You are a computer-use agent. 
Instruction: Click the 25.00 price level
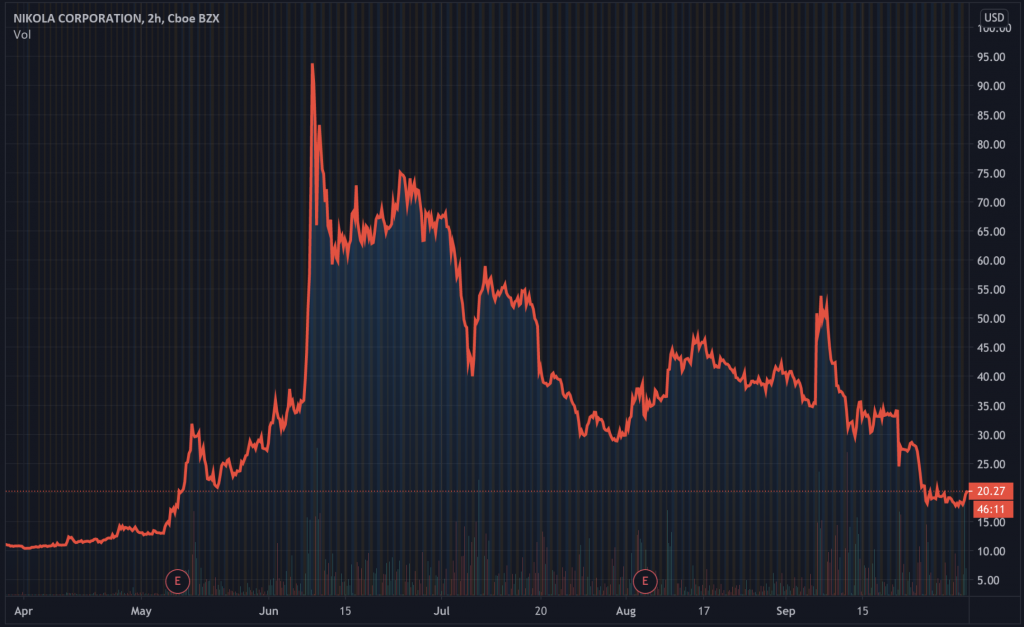(991, 464)
